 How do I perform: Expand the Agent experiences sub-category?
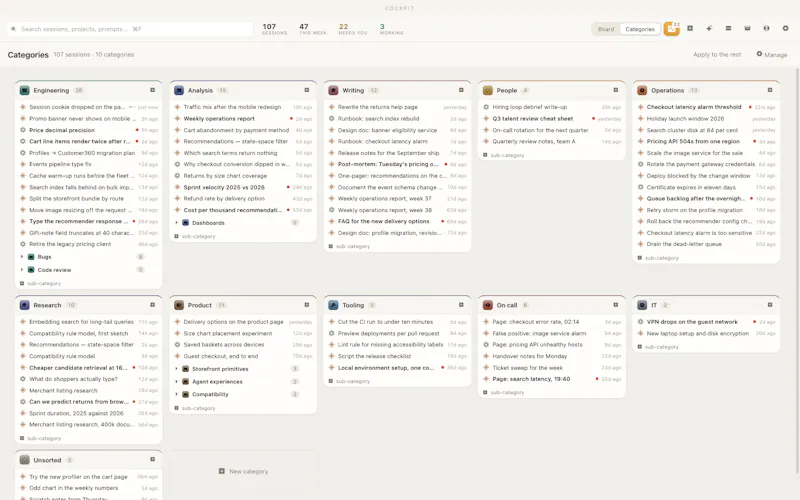(x=177, y=381)
